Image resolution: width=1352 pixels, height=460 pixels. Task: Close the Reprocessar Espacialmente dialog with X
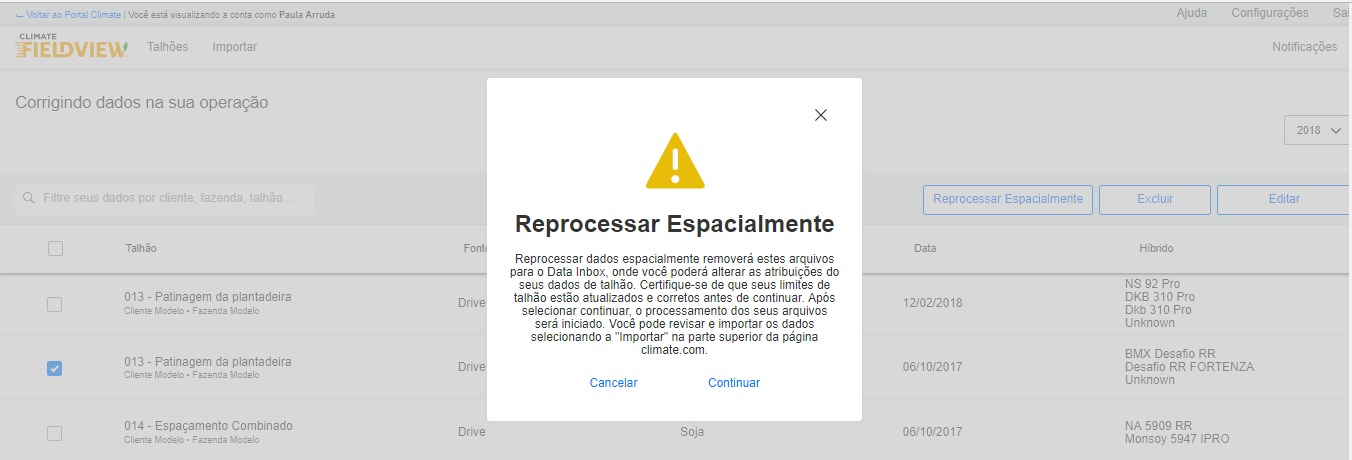pos(821,115)
